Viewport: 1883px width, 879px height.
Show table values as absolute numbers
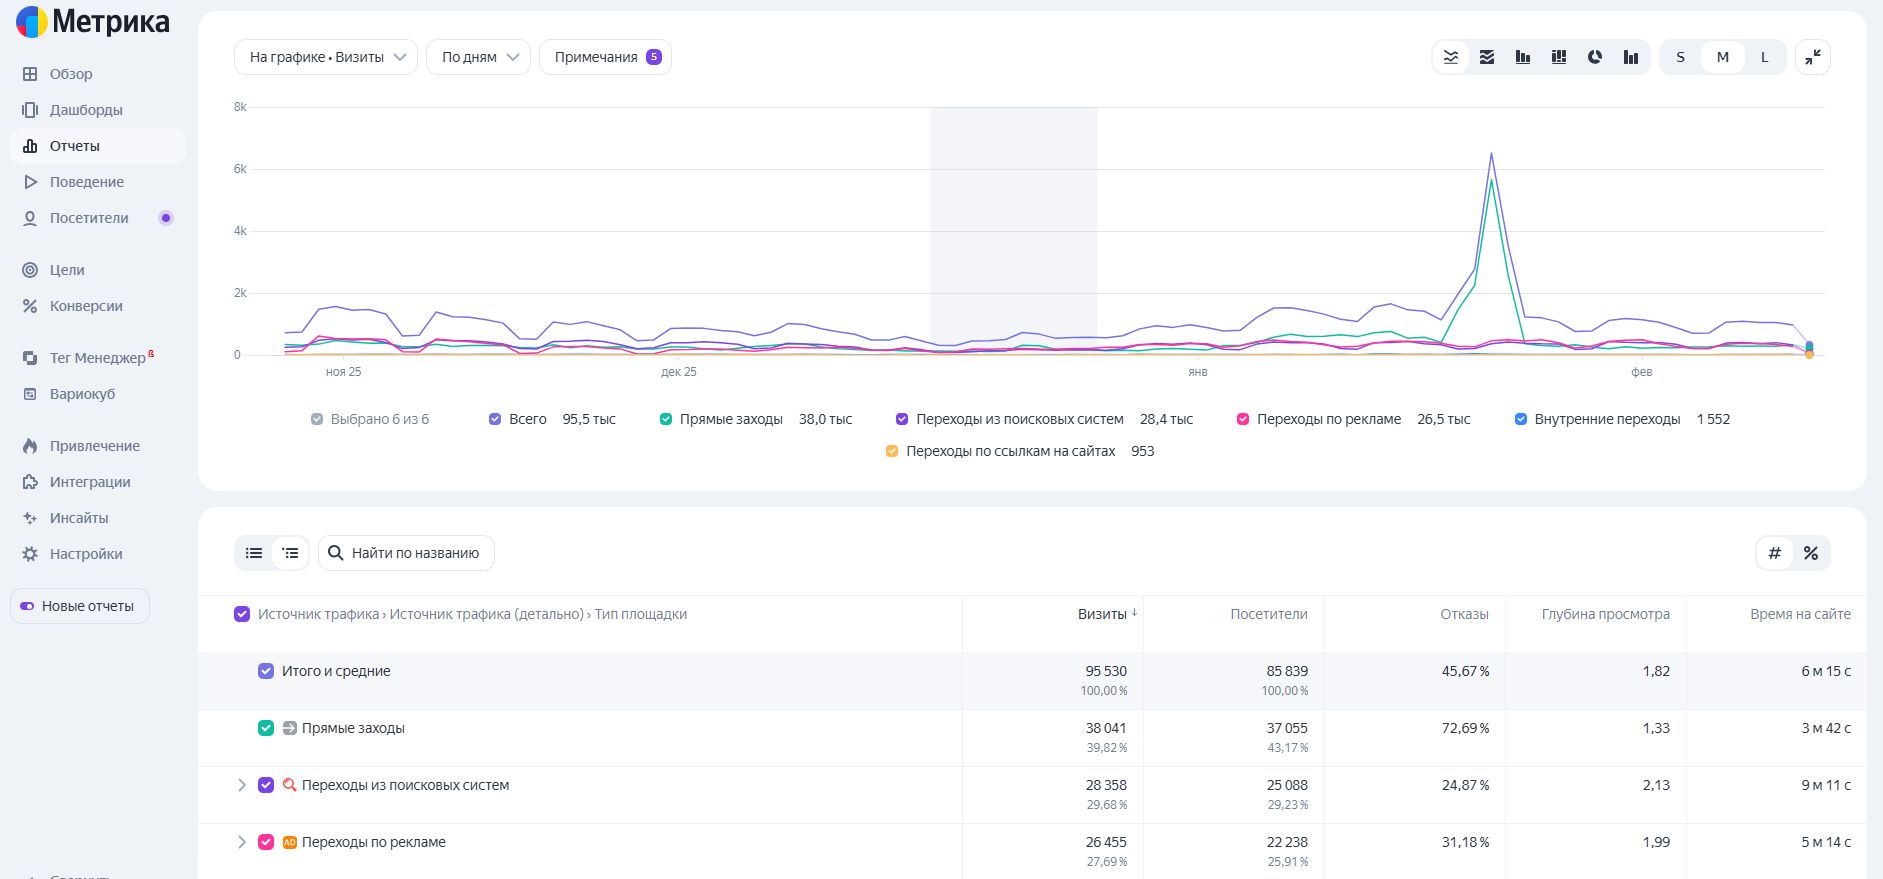click(1775, 553)
